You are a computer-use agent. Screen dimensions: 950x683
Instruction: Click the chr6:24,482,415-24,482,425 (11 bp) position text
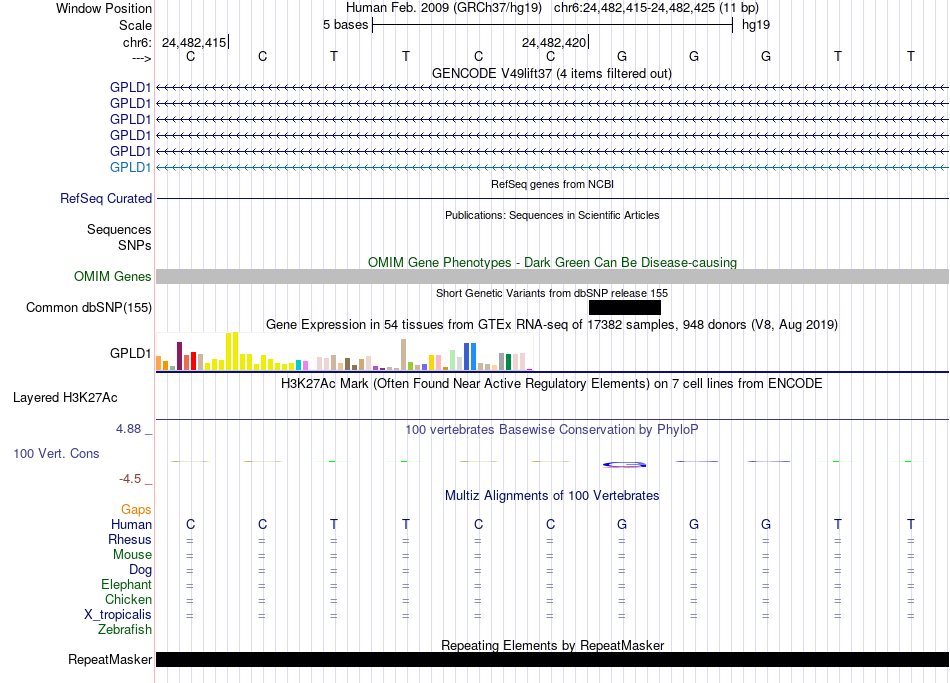click(x=656, y=8)
